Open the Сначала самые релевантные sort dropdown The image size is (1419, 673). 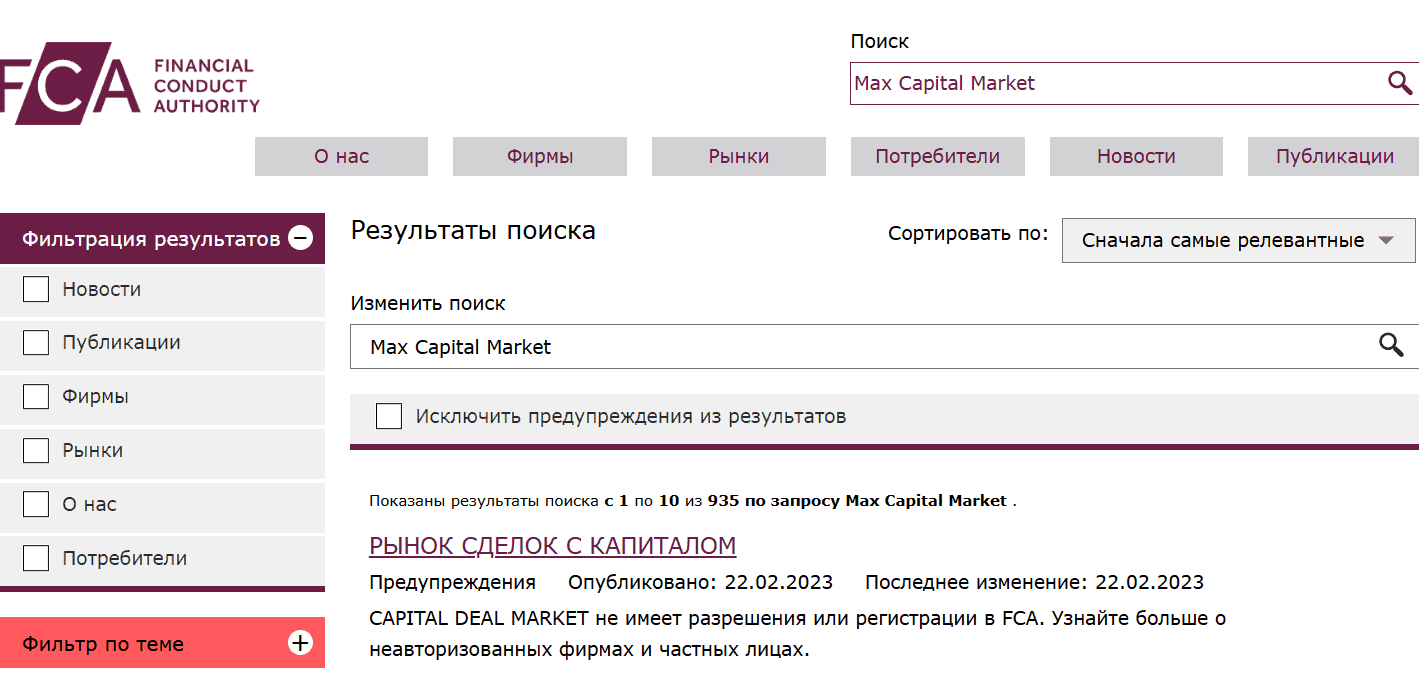[1238, 240]
